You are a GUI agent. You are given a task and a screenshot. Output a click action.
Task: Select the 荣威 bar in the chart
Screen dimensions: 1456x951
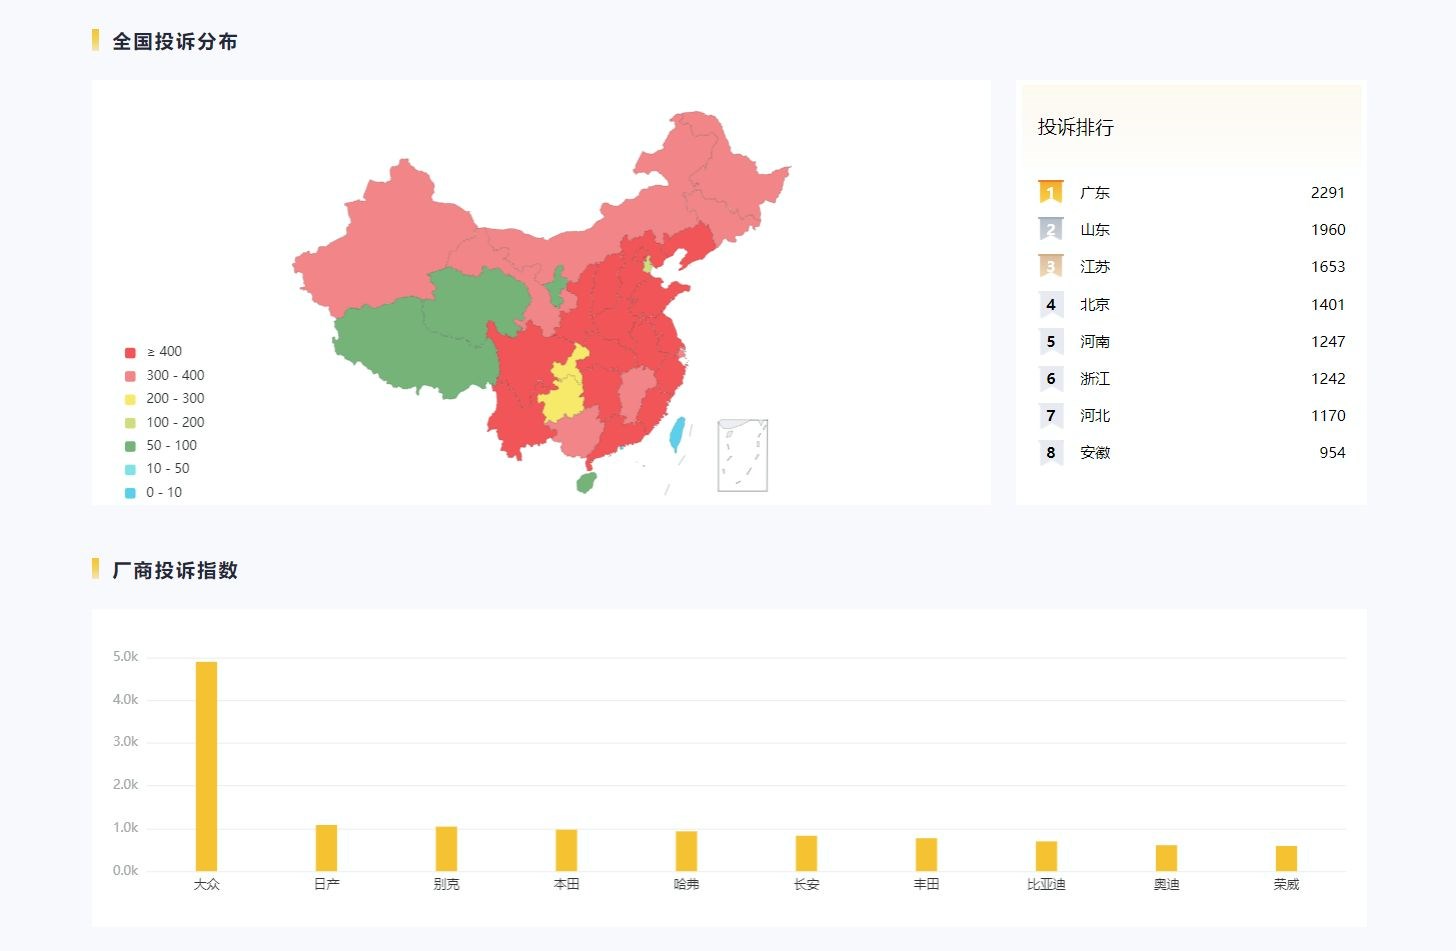pos(1286,858)
